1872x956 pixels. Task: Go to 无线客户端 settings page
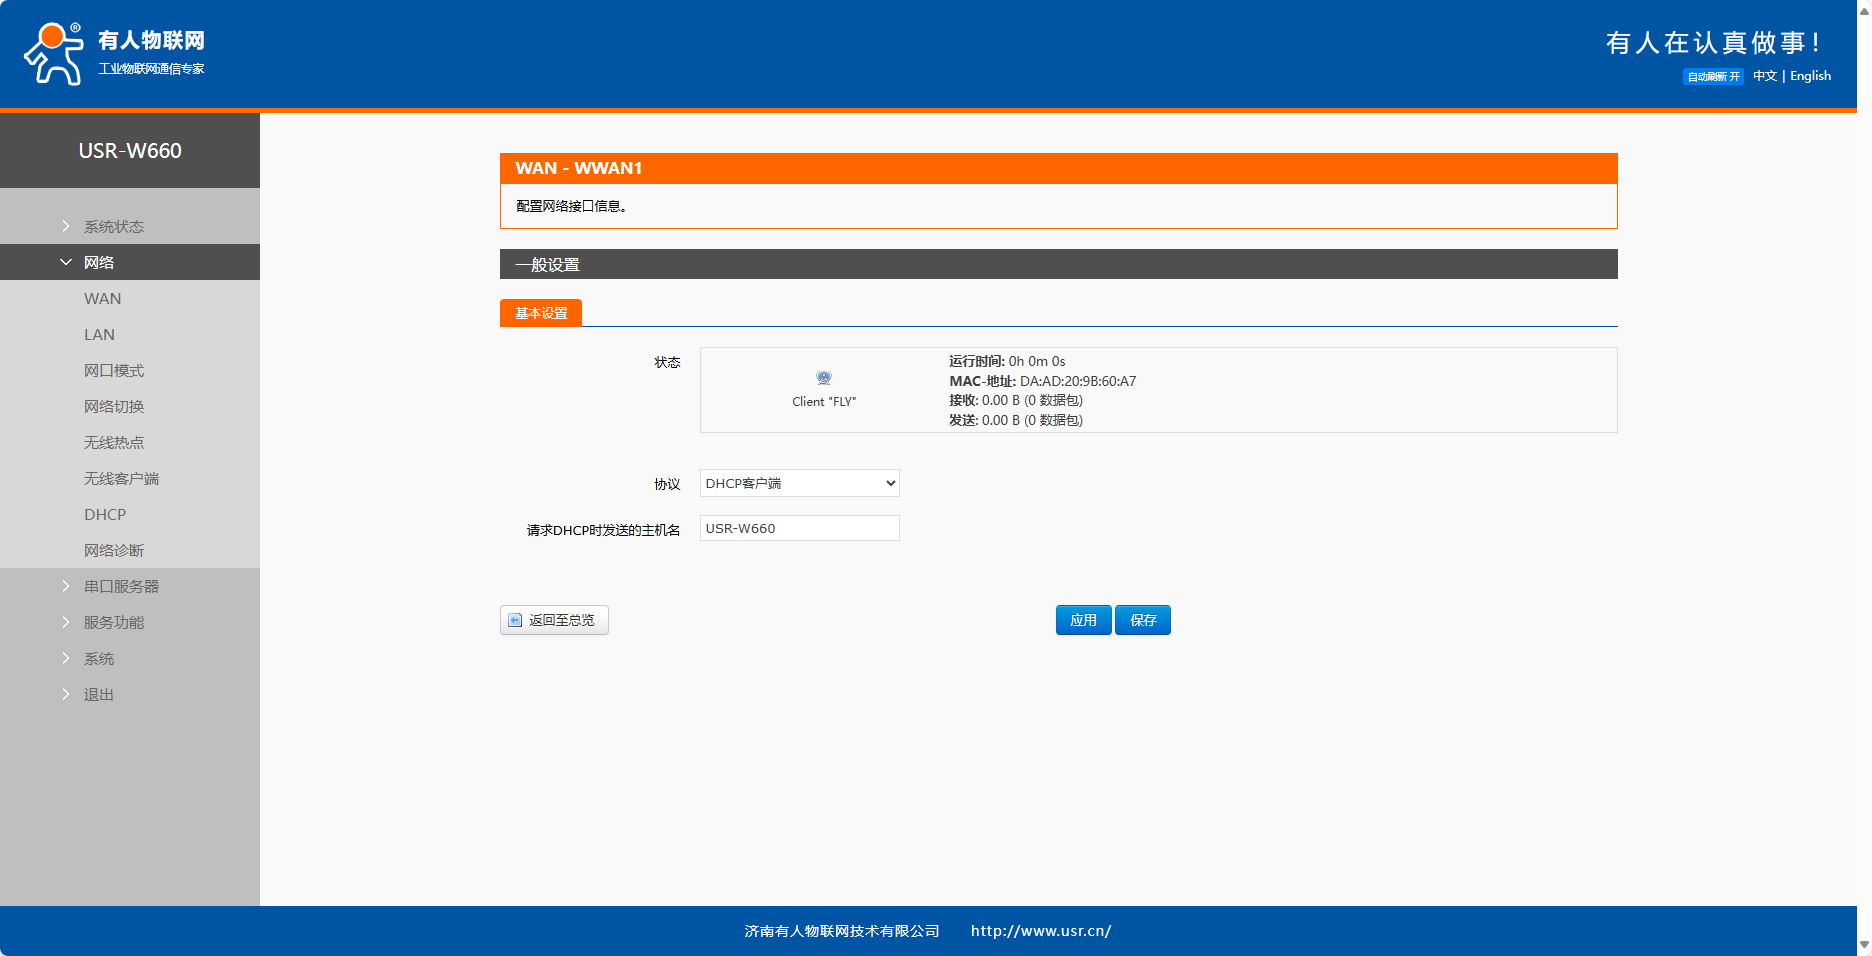click(x=121, y=479)
